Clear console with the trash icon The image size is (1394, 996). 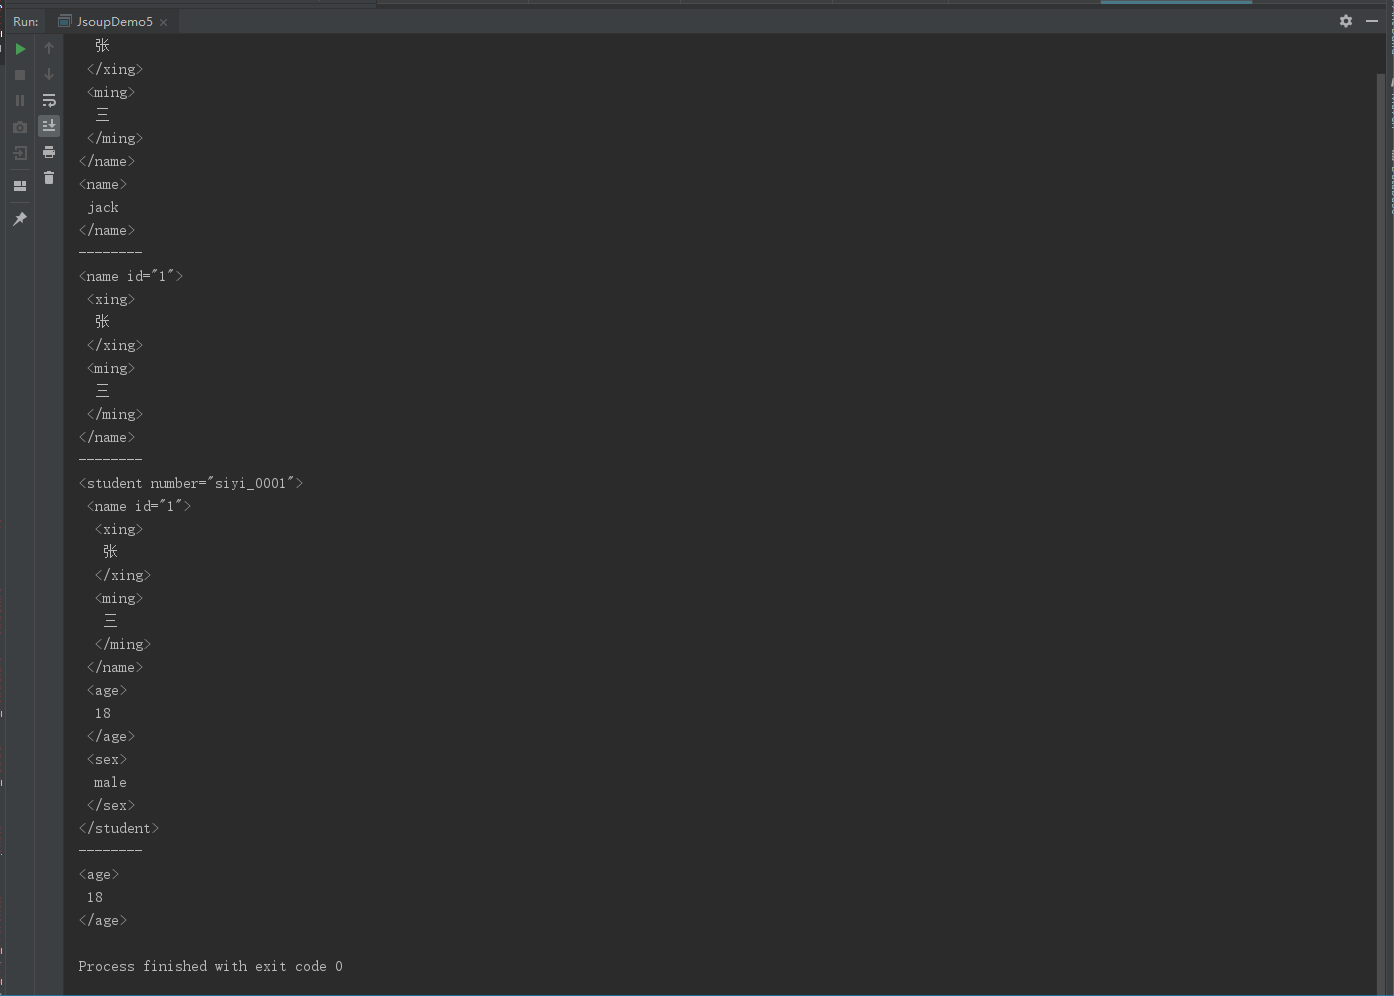[49, 178]
